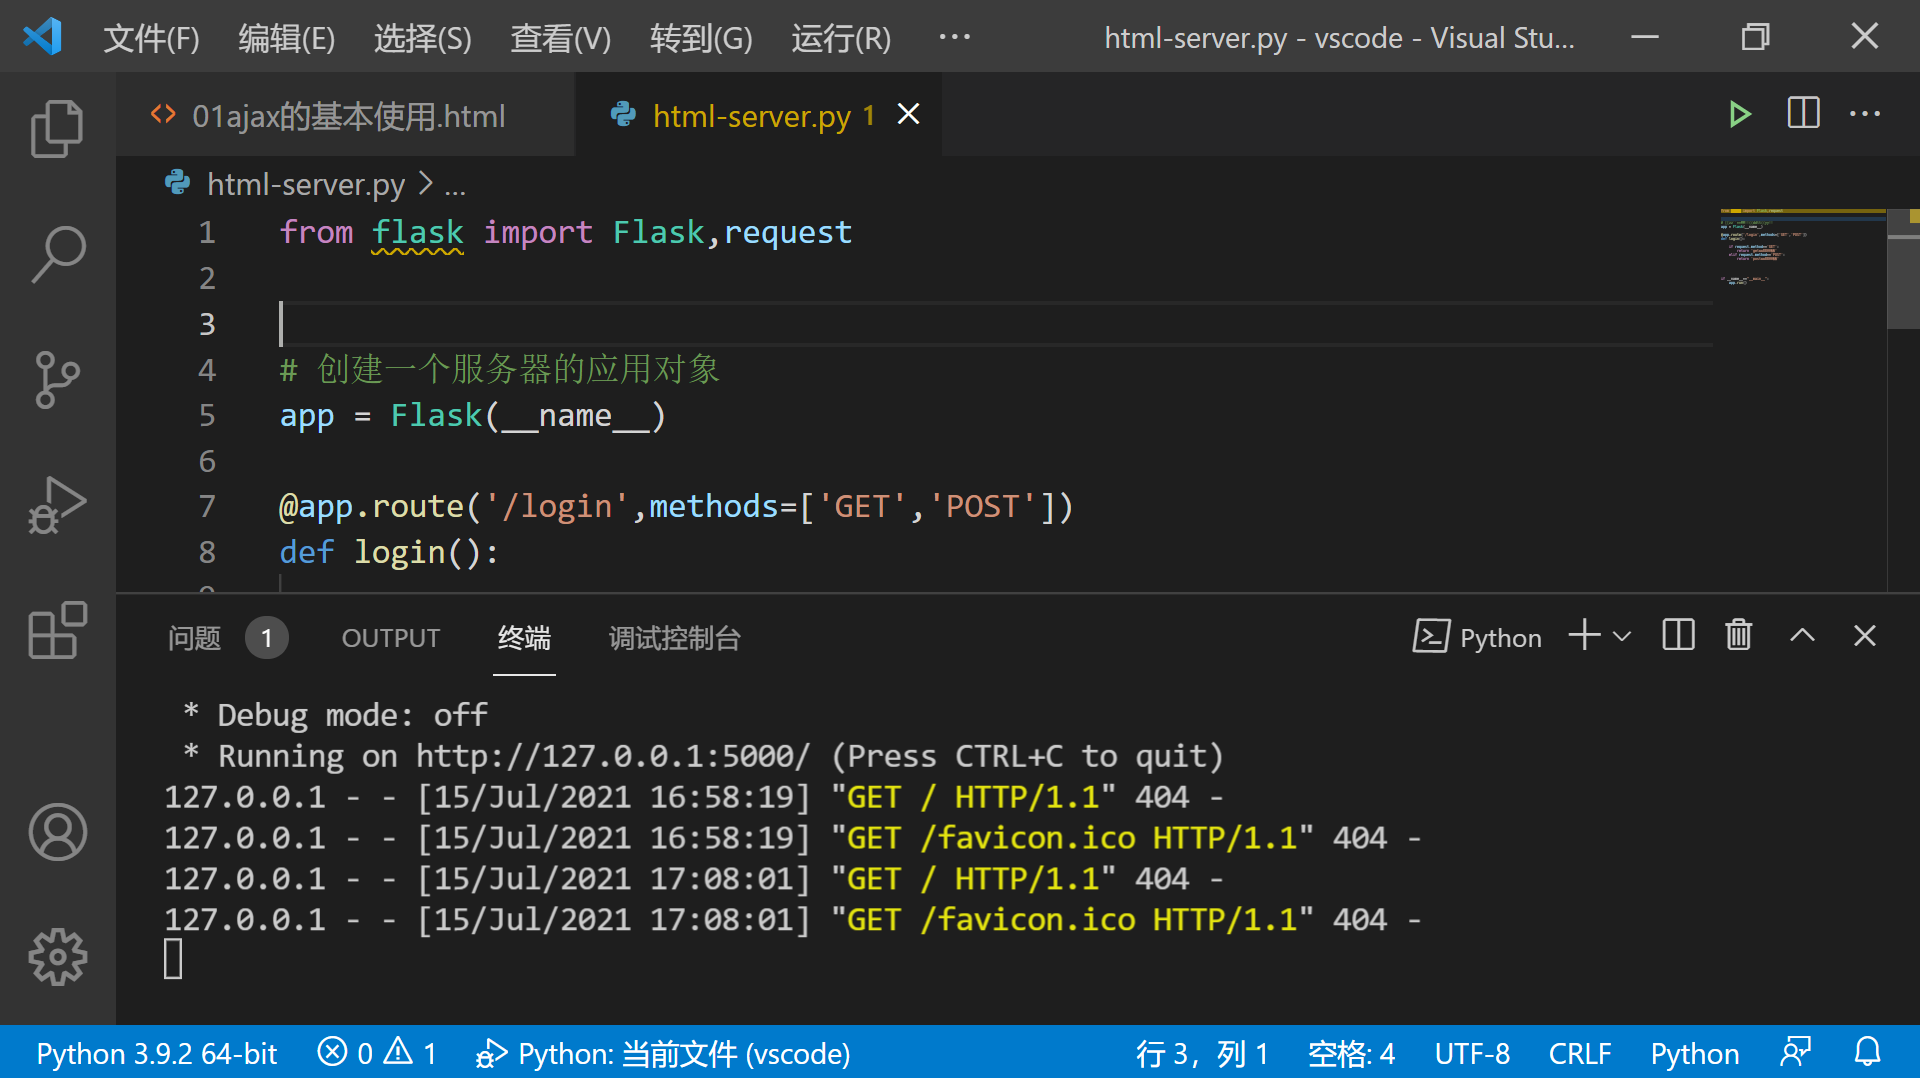Click the VS Code logo icon
The image size is (1920, 1078).
(x=42, y=37)
